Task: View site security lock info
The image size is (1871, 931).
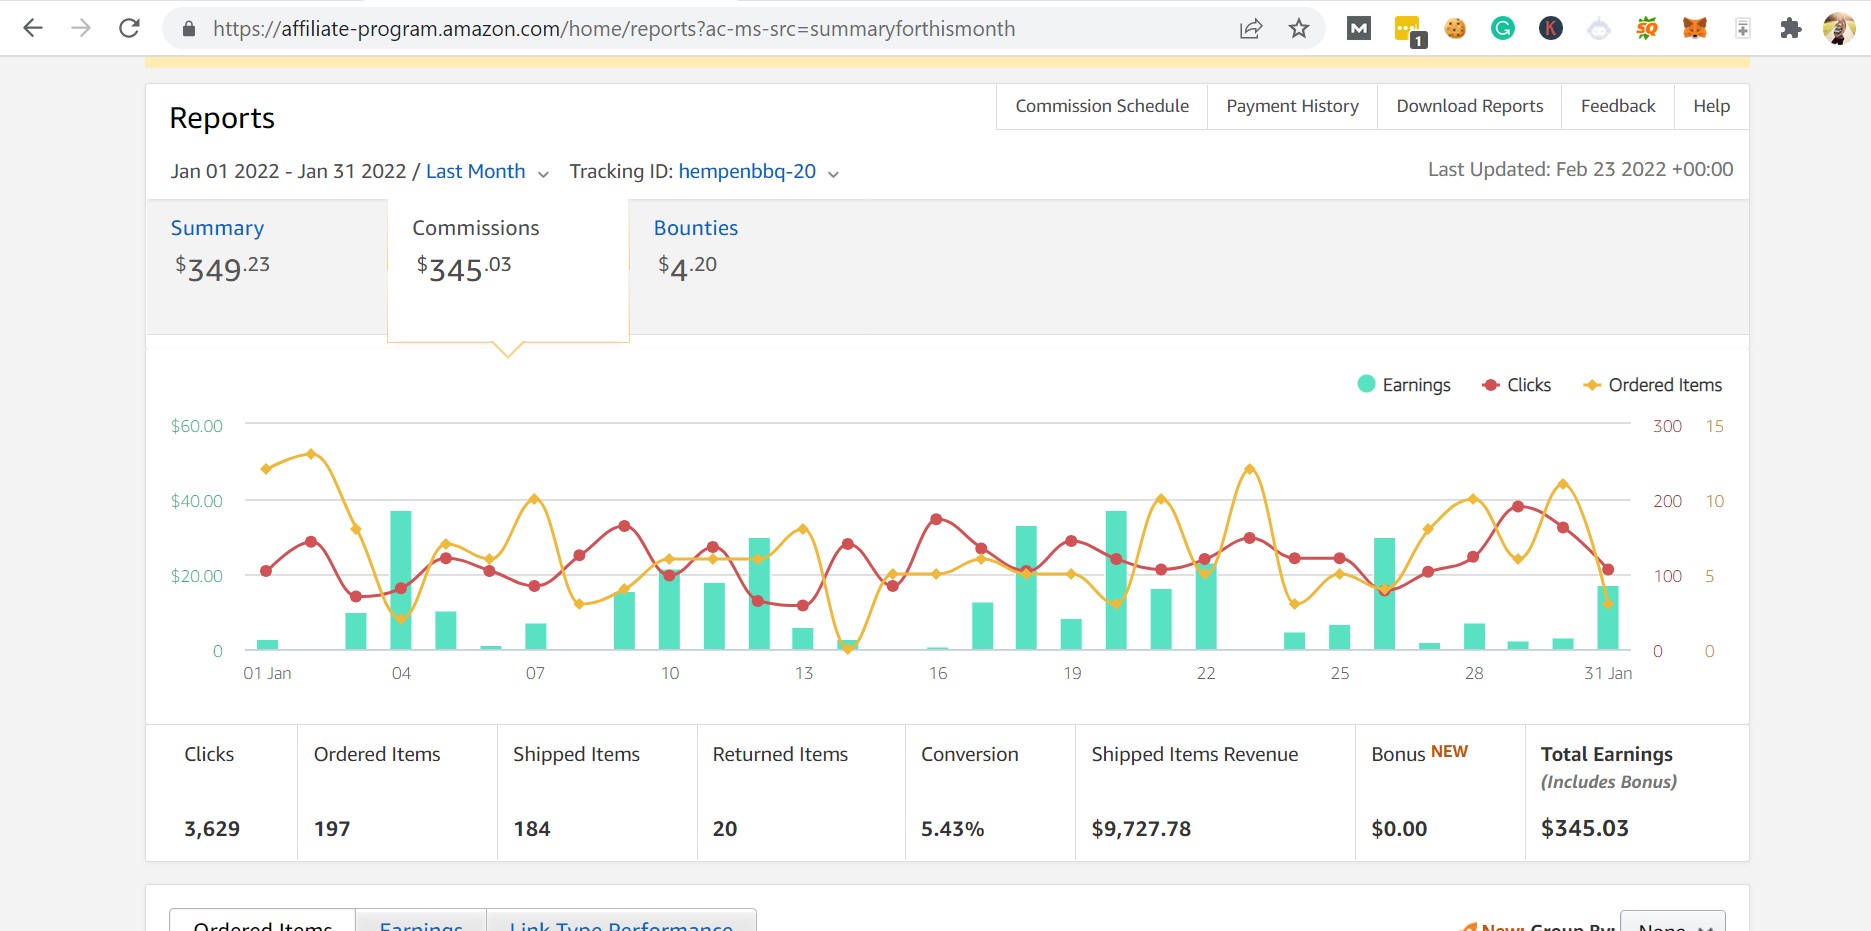Action: point(188,29)
